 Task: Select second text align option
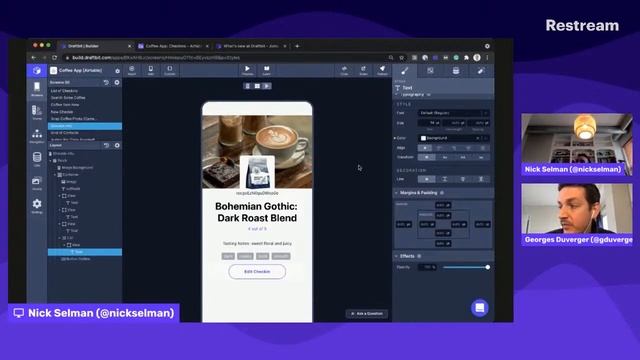(439, 148)
